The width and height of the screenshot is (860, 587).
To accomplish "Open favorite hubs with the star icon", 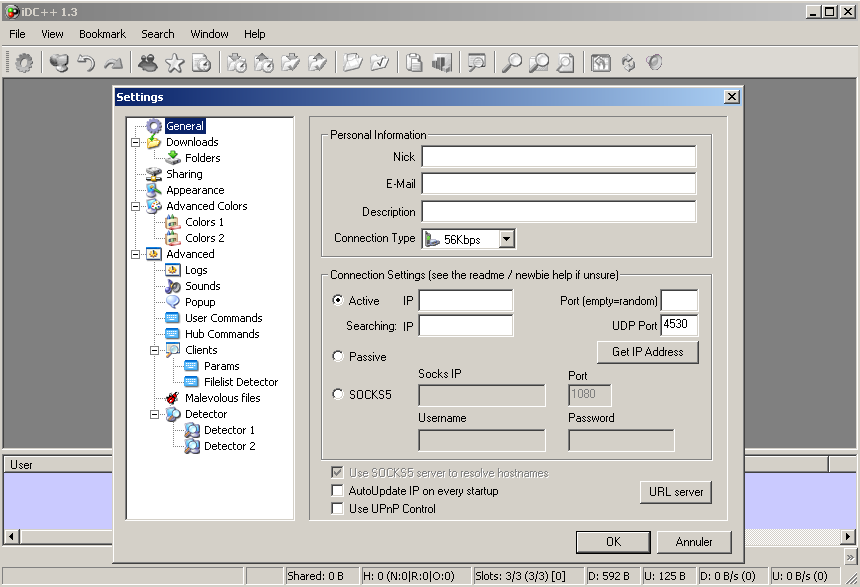I will click(175, 63).
